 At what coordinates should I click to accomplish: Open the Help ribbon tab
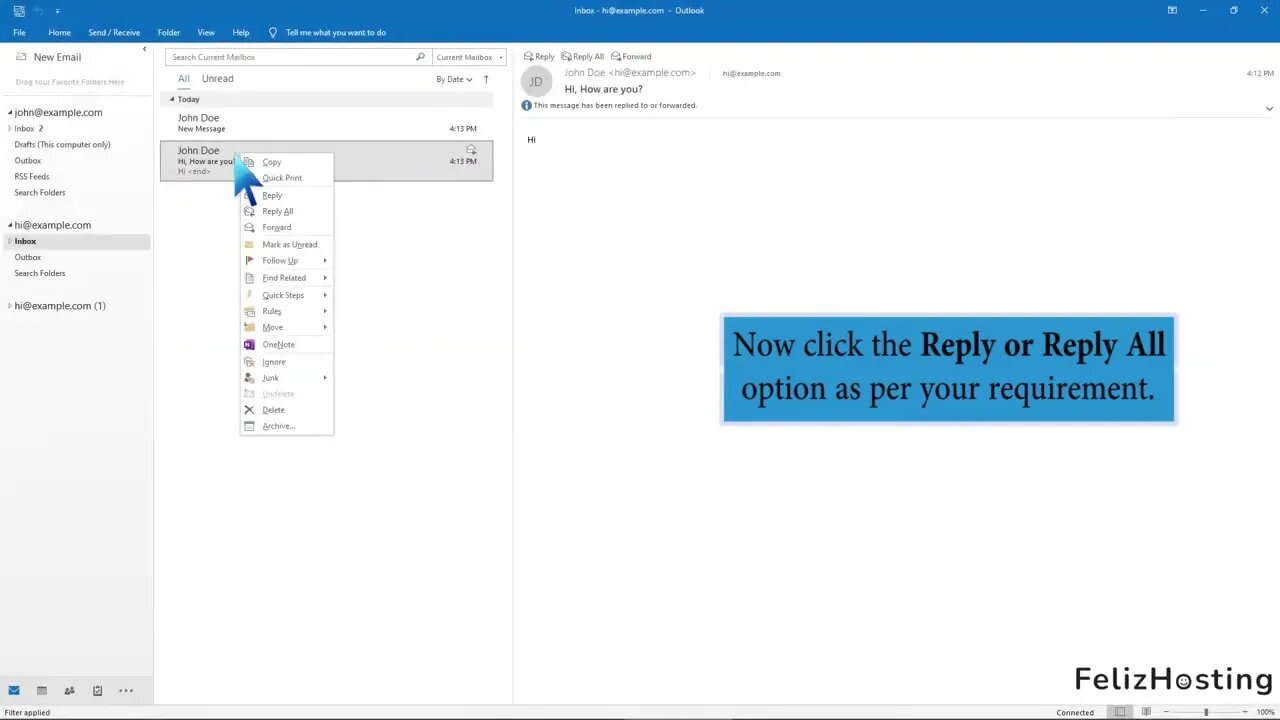click(x=241, y=33)
